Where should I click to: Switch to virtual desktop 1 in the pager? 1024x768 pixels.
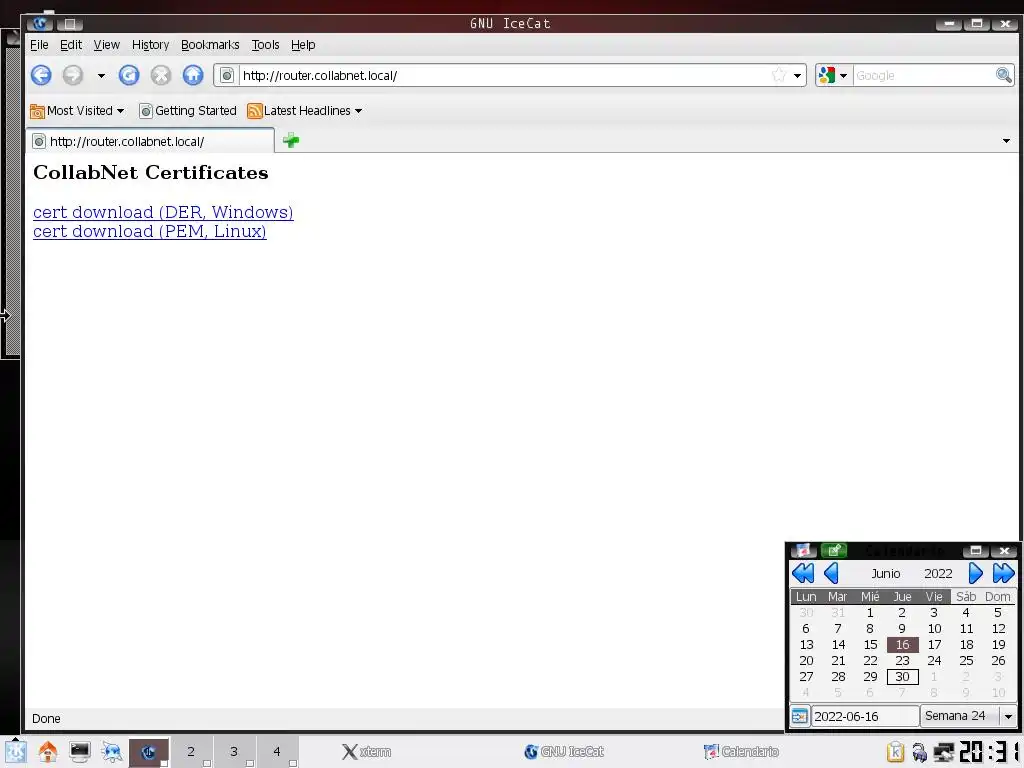[x=149, y=752]
